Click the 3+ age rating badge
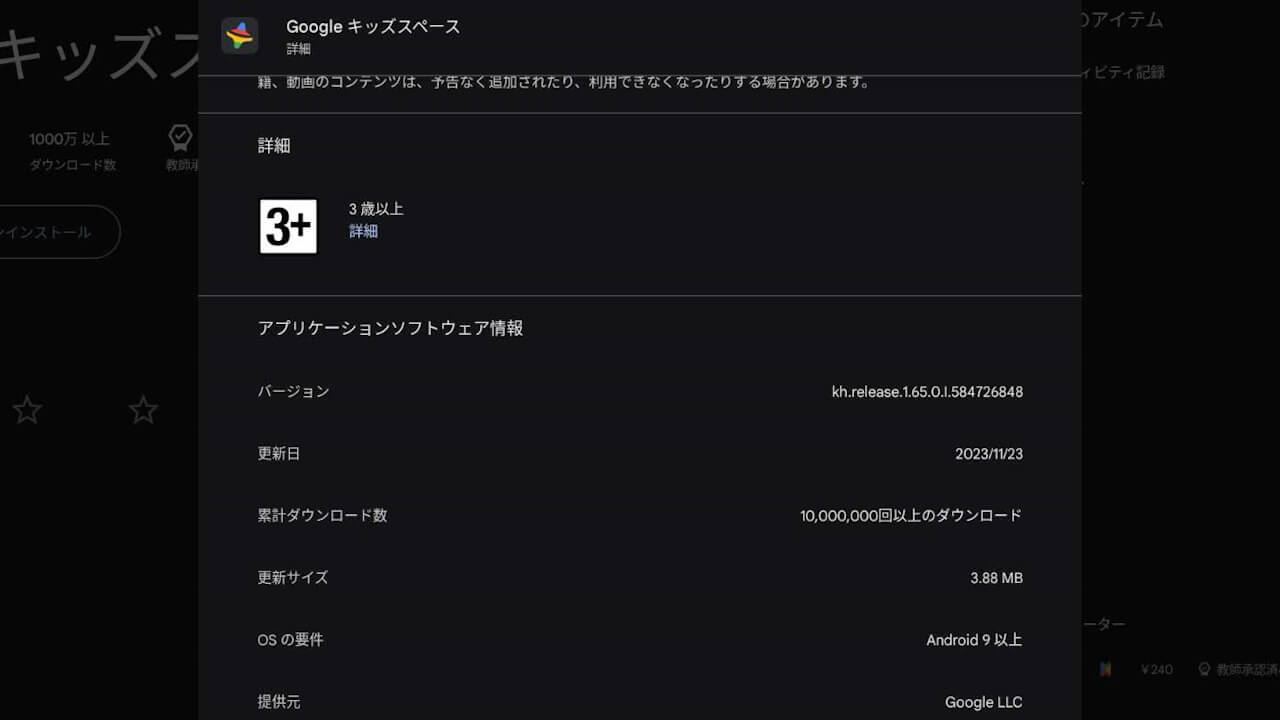The image size is (1280, 720). coord(288,226)
